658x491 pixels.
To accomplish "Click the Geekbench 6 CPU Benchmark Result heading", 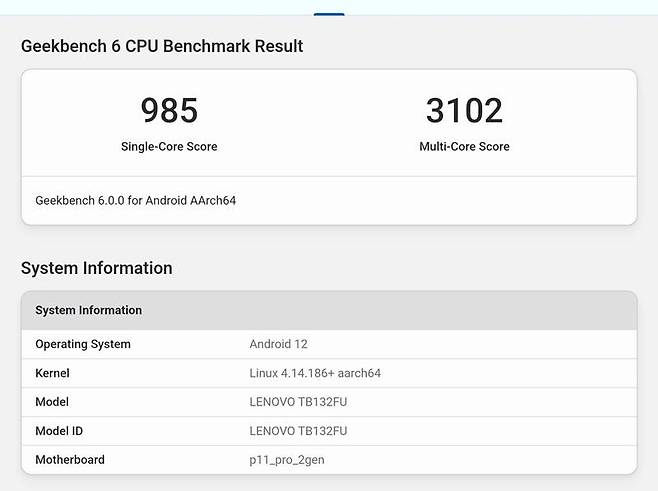I will coord(162,46).
